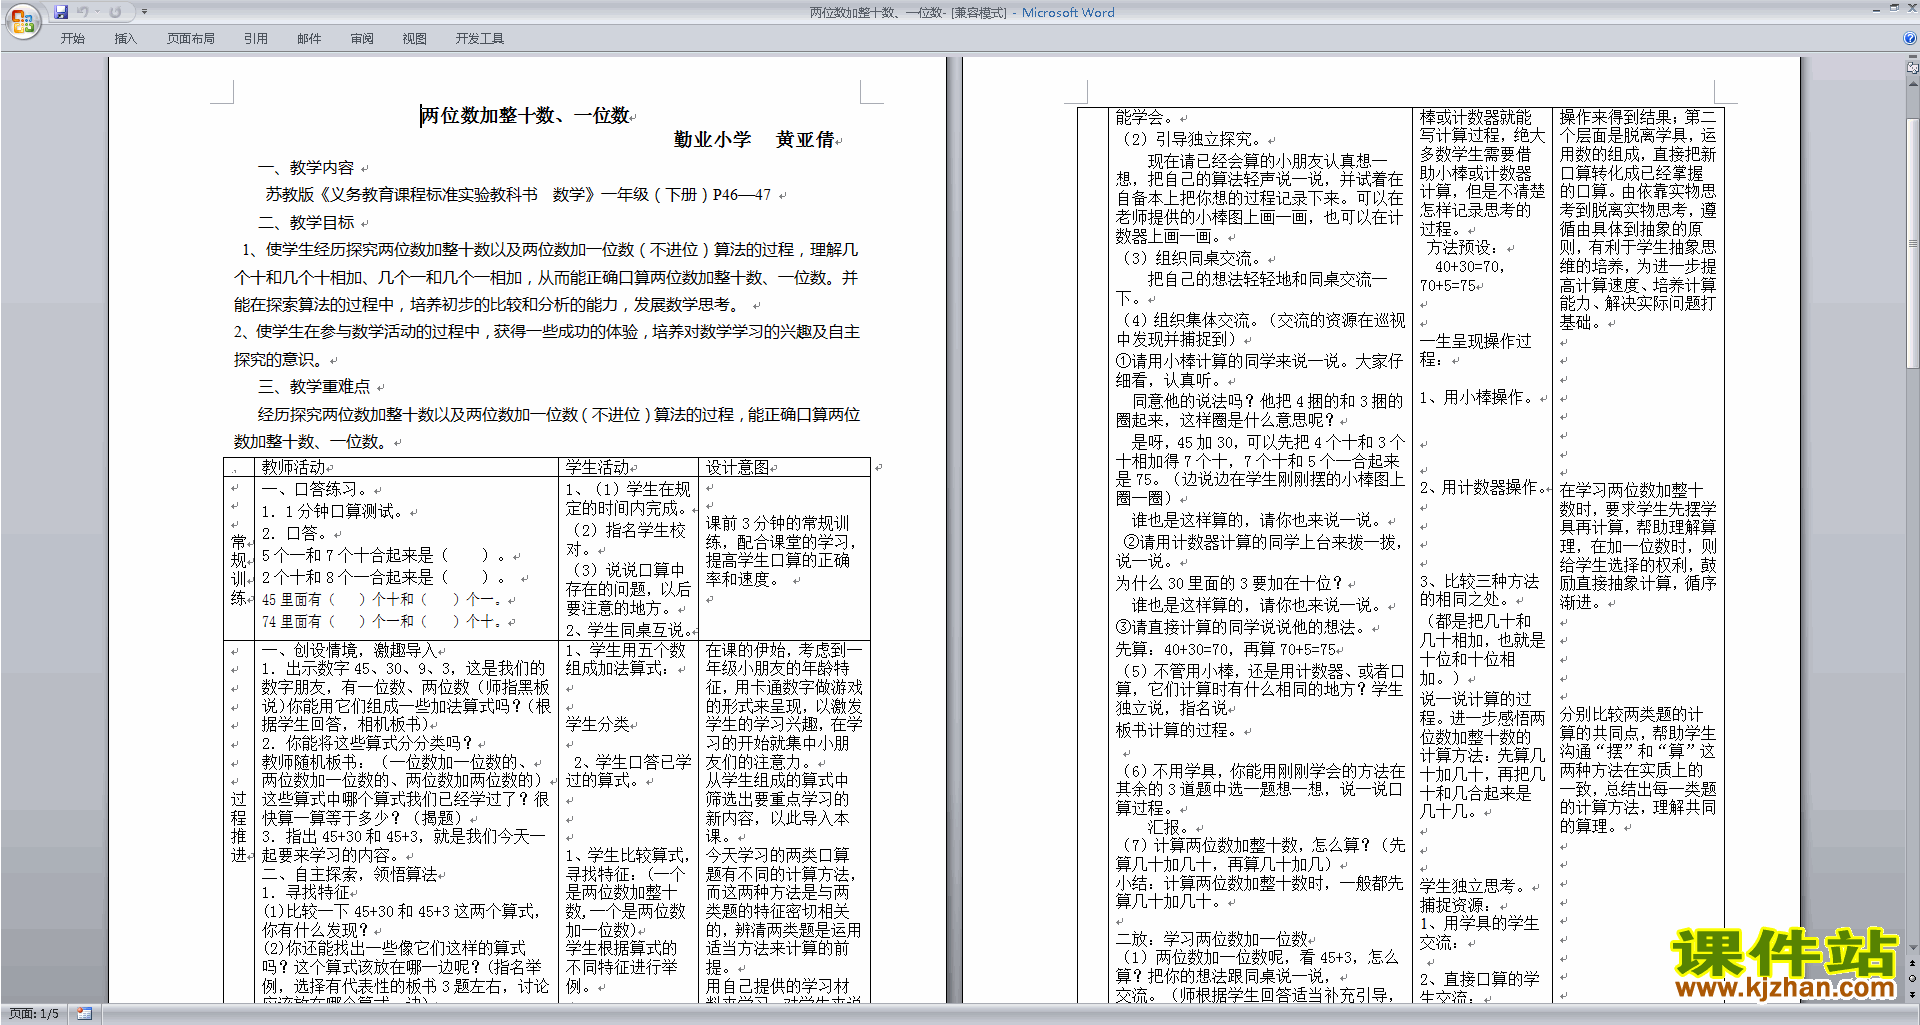Click the table header cell 学生活动

click(x=598, y=468)
